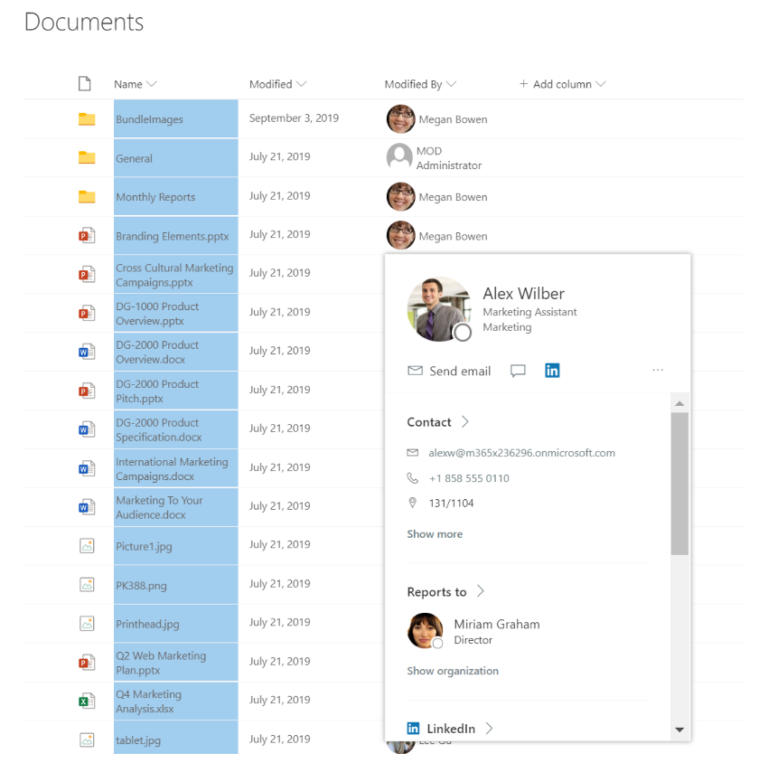Click the profile card scrollbar down arrow
This screenshot has height=763, width=768.
(x=680, y=730)
